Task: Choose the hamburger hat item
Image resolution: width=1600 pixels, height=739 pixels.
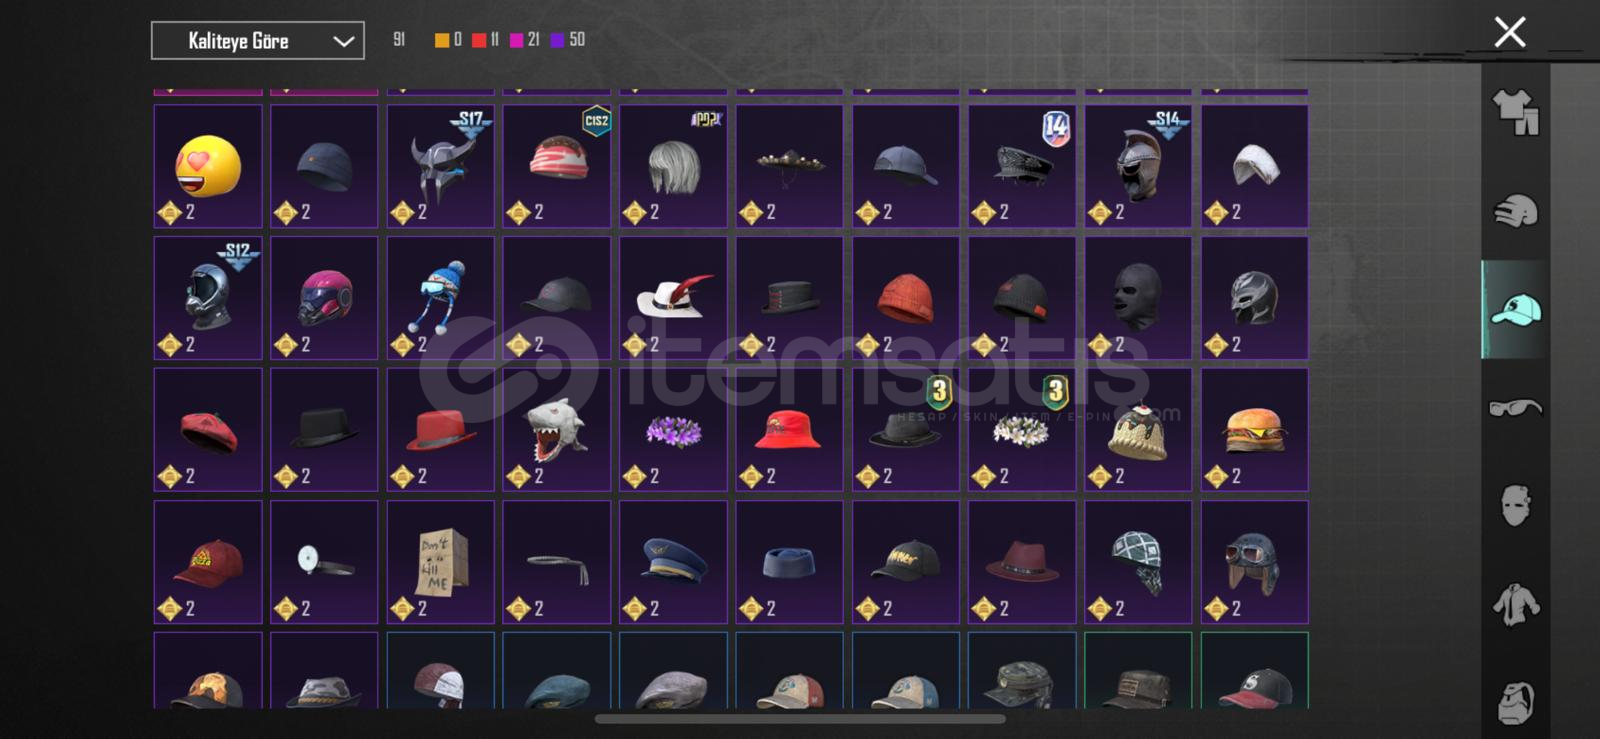Action: click(x=1255, y=430)
